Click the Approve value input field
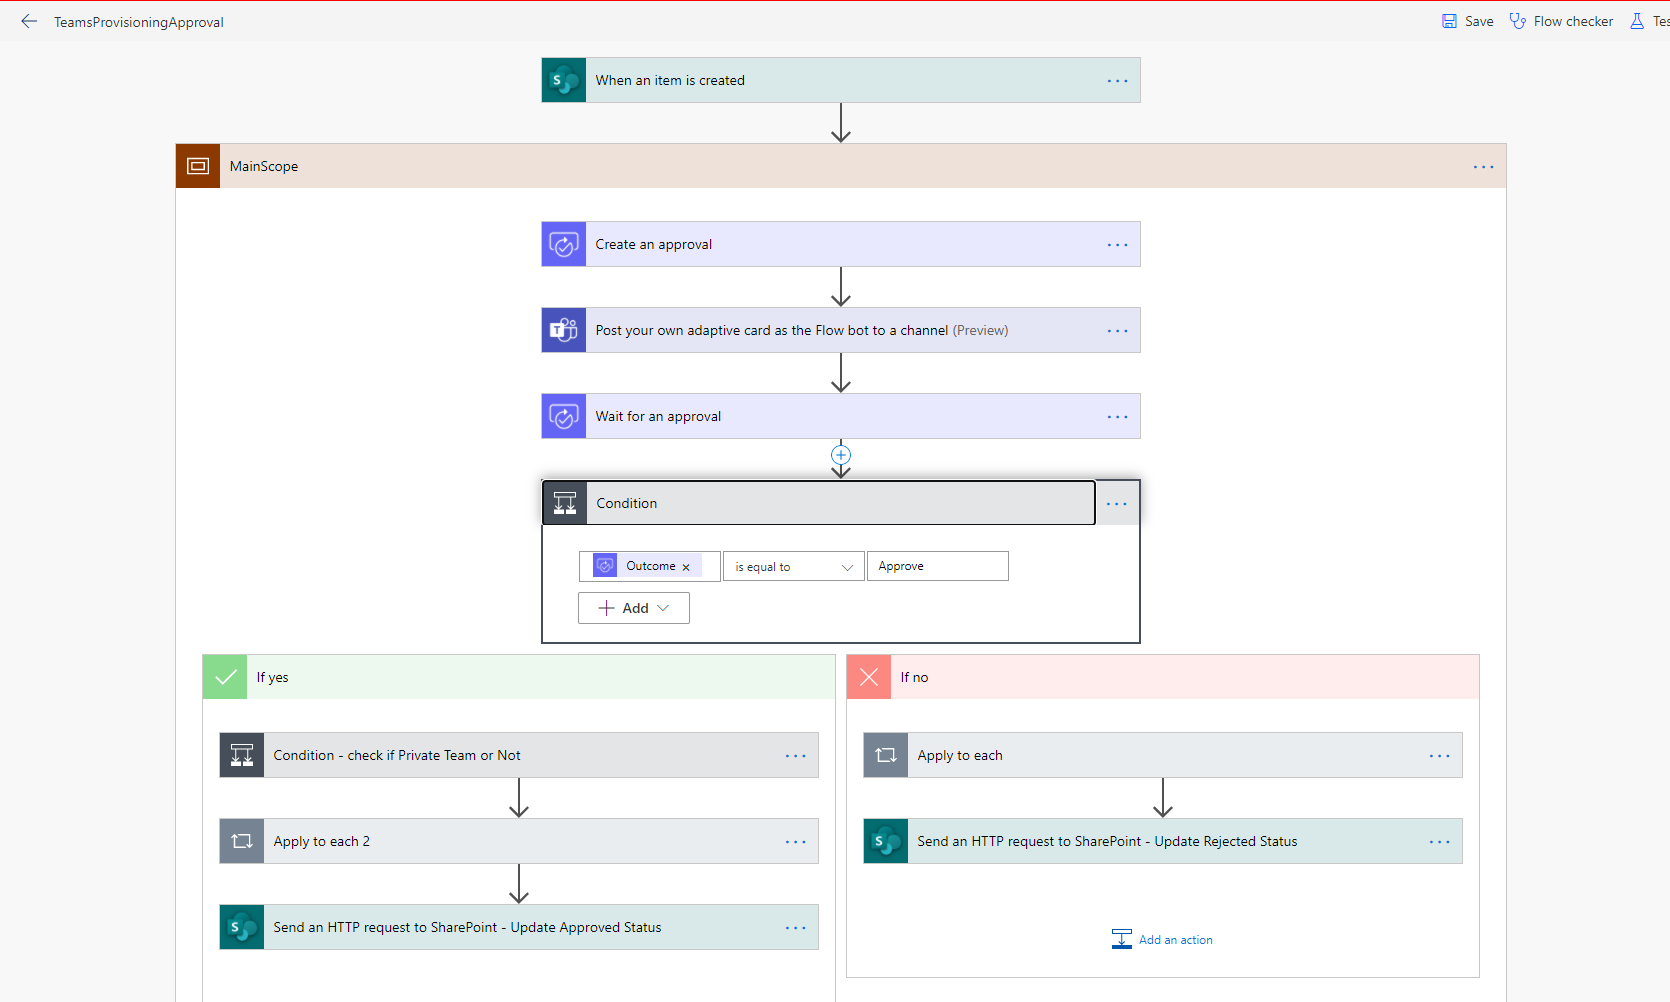Viewport: 1670px width, 1002px height. (937, 566)
